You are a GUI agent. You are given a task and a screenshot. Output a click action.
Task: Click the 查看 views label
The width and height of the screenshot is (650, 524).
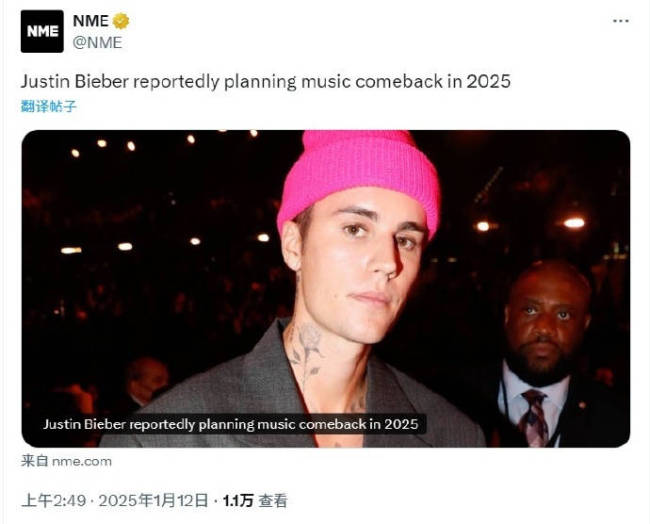pos(273,500)
